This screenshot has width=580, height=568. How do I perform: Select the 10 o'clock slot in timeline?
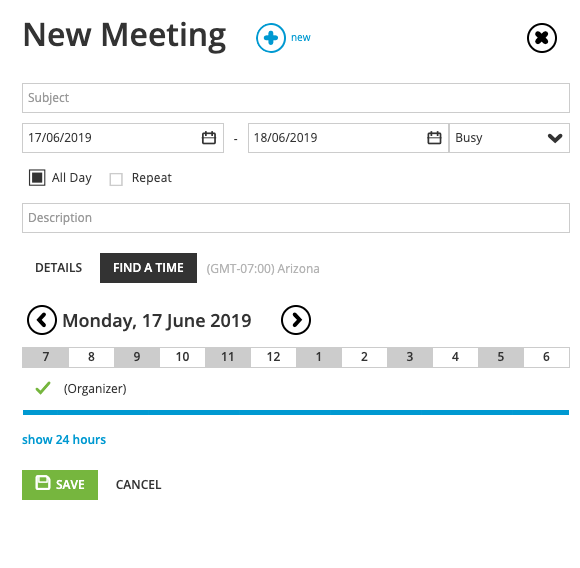pos(182,357)
